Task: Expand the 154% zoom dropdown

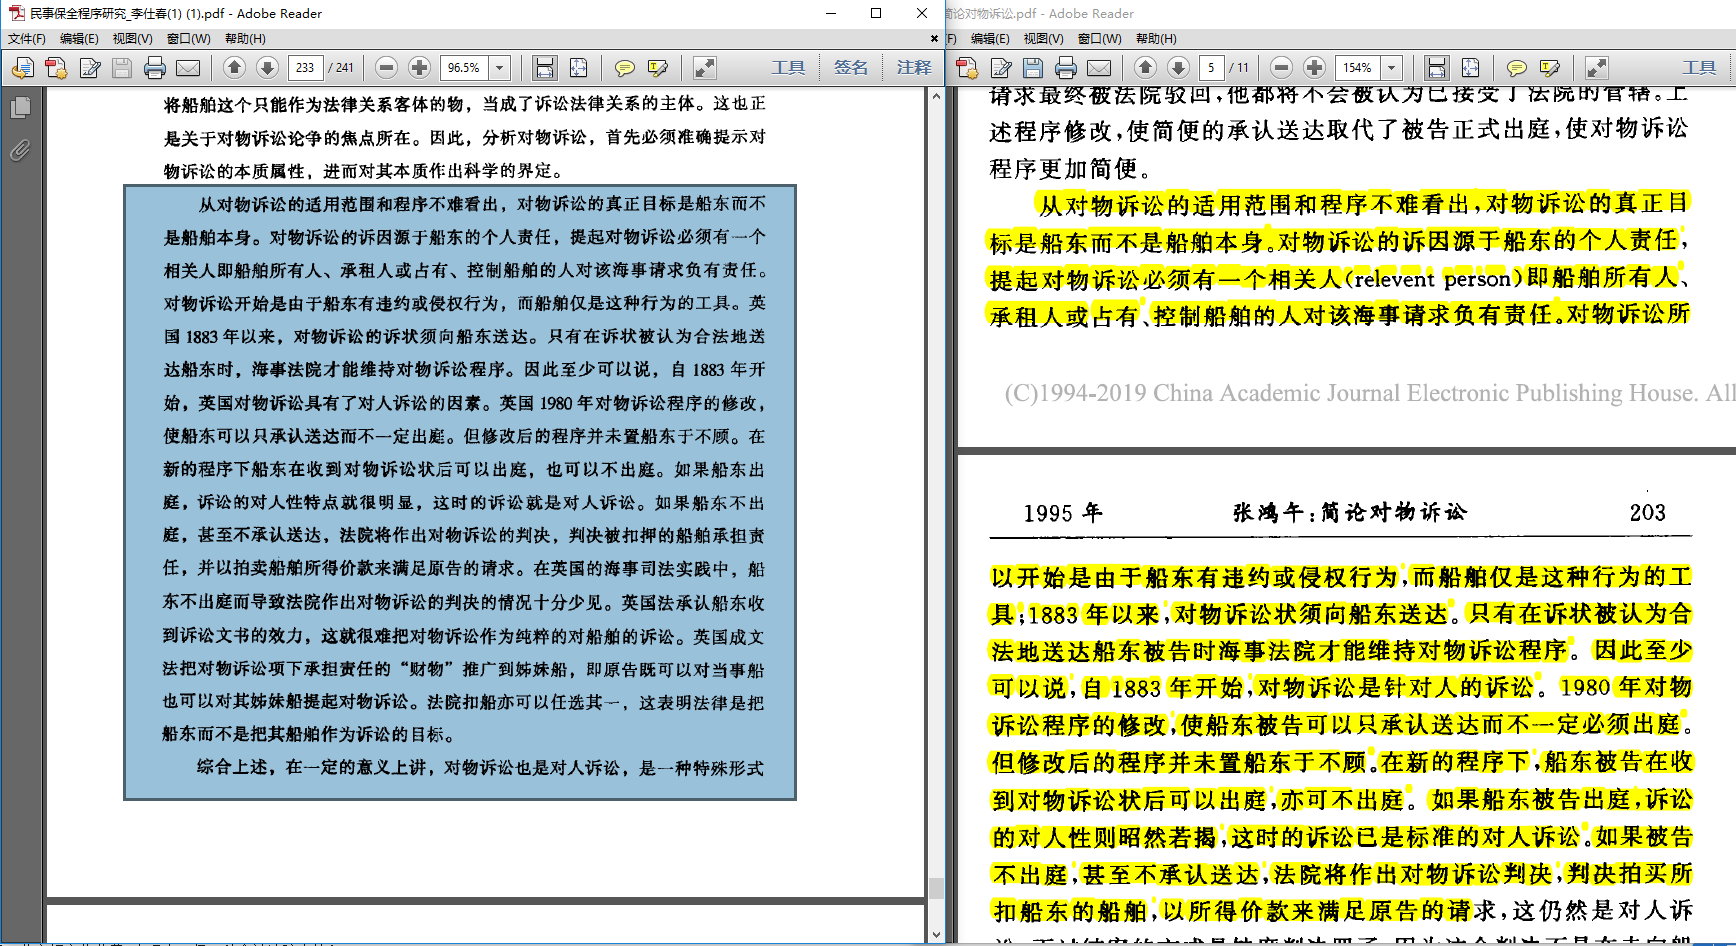Action: (1391, 68)
